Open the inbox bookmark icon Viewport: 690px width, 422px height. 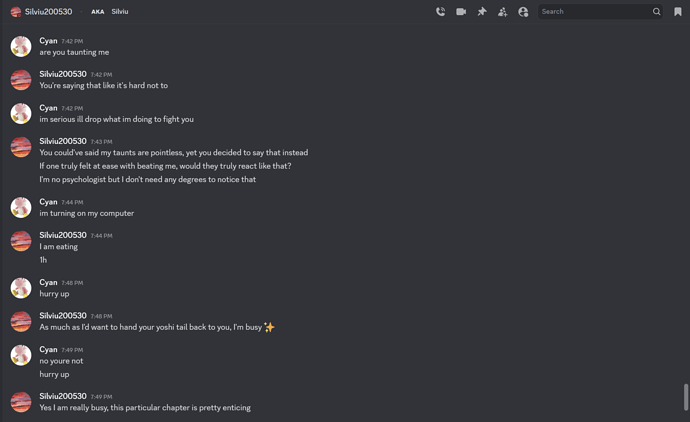678,12
